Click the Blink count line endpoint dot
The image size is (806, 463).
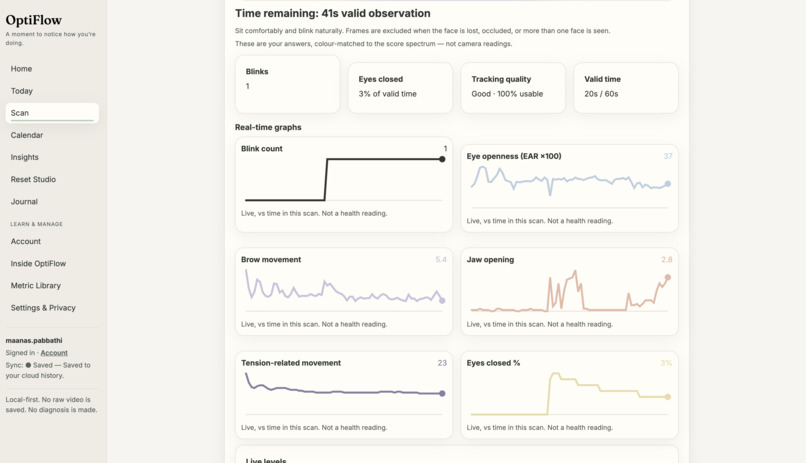click(442, 159)
